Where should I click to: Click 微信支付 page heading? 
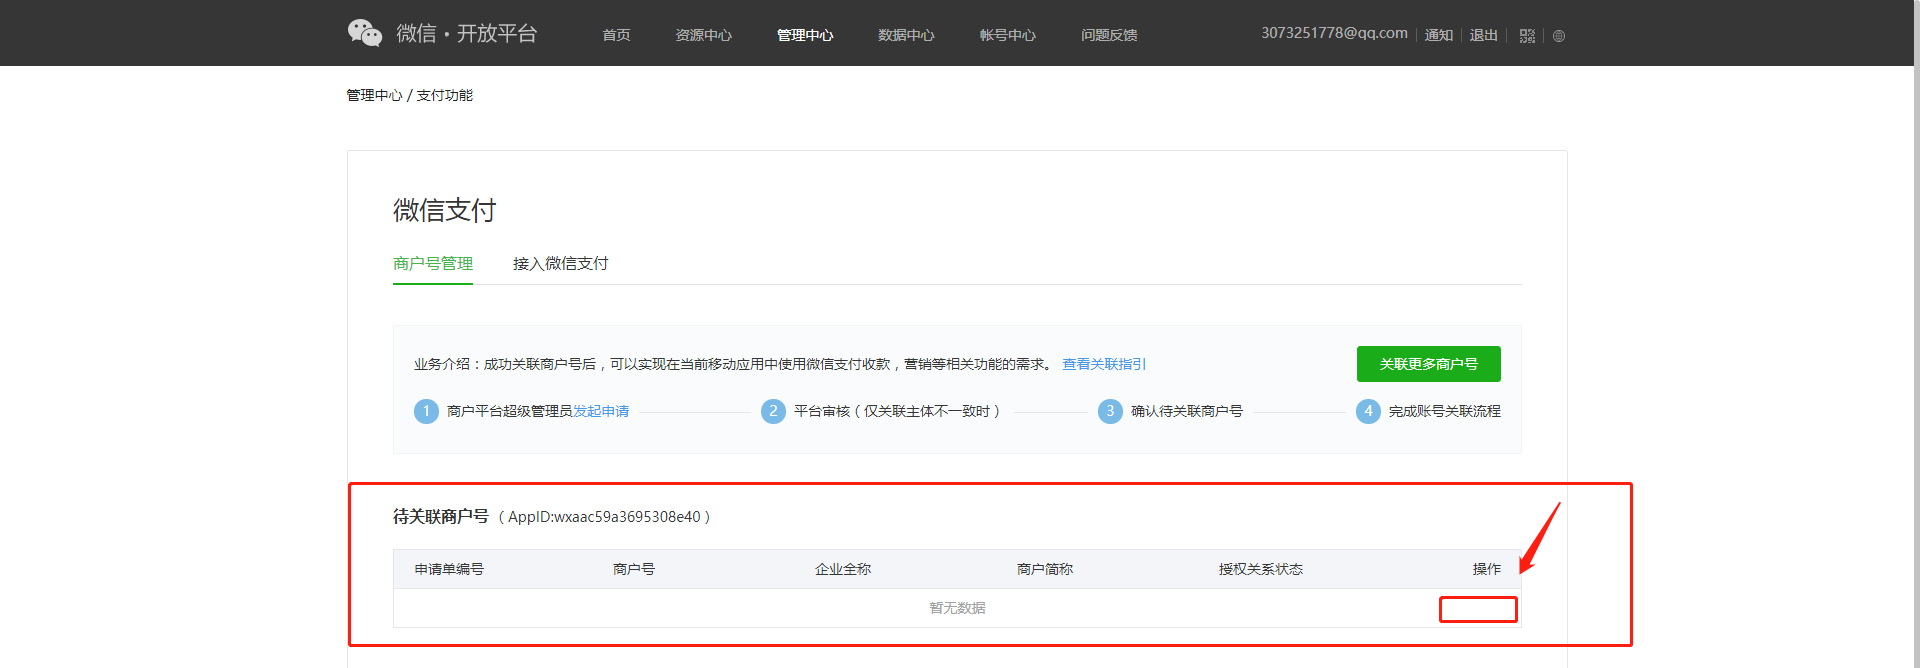(x=445, y=210)
